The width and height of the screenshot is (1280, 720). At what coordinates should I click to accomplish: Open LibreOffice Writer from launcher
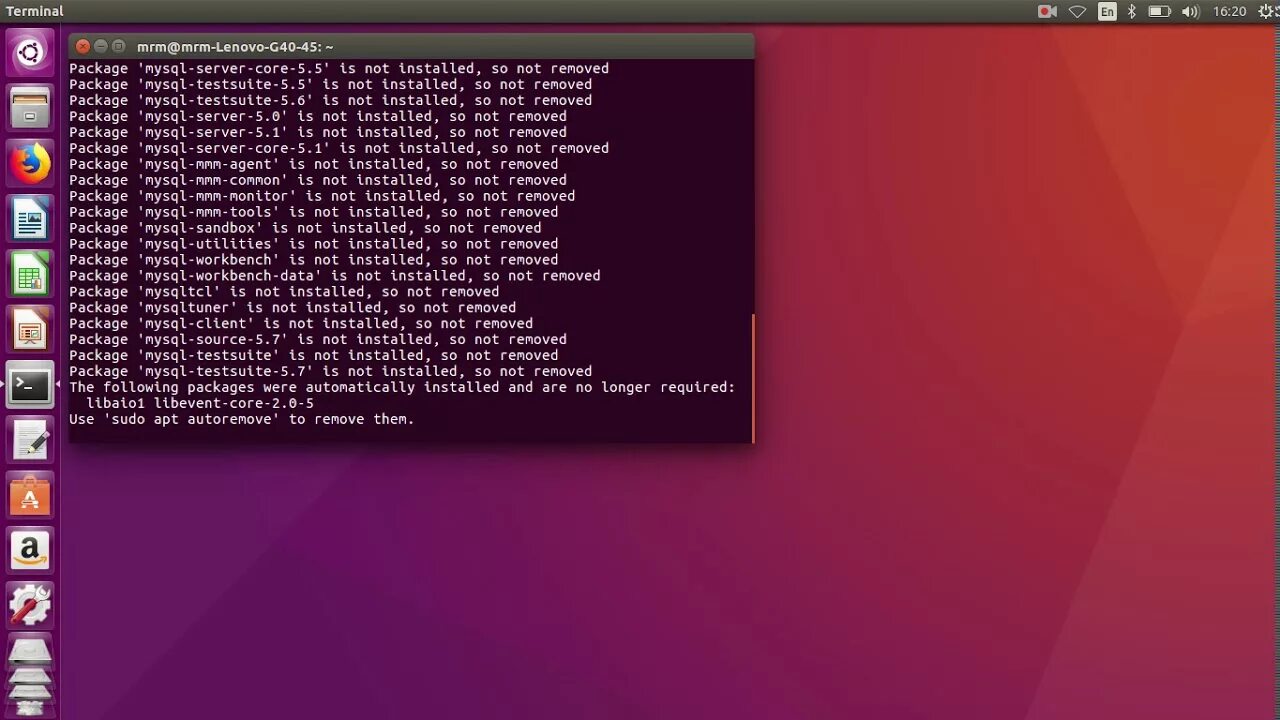point(30,218)
